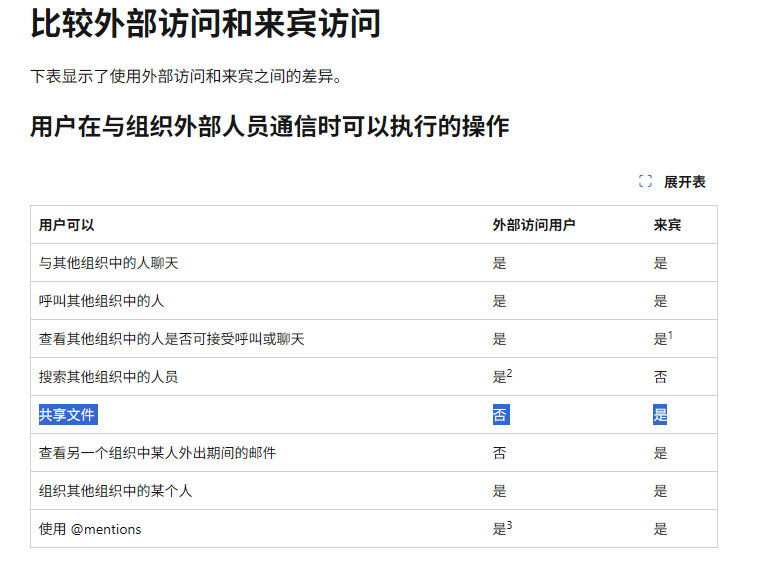The width and height of the screenshot is (773, 570).
Task: Click external-user 是 in 查看其他组织 呼叫或聊天 row
Action: [x=499, y=339]
